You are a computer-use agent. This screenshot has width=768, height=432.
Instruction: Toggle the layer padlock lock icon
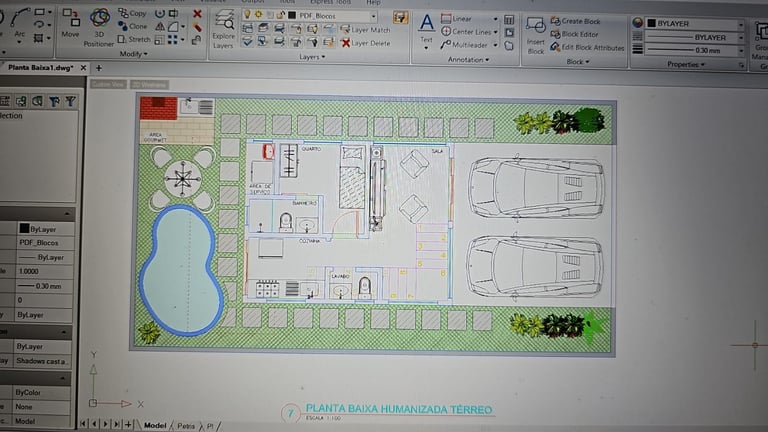[x=281, y=16]
